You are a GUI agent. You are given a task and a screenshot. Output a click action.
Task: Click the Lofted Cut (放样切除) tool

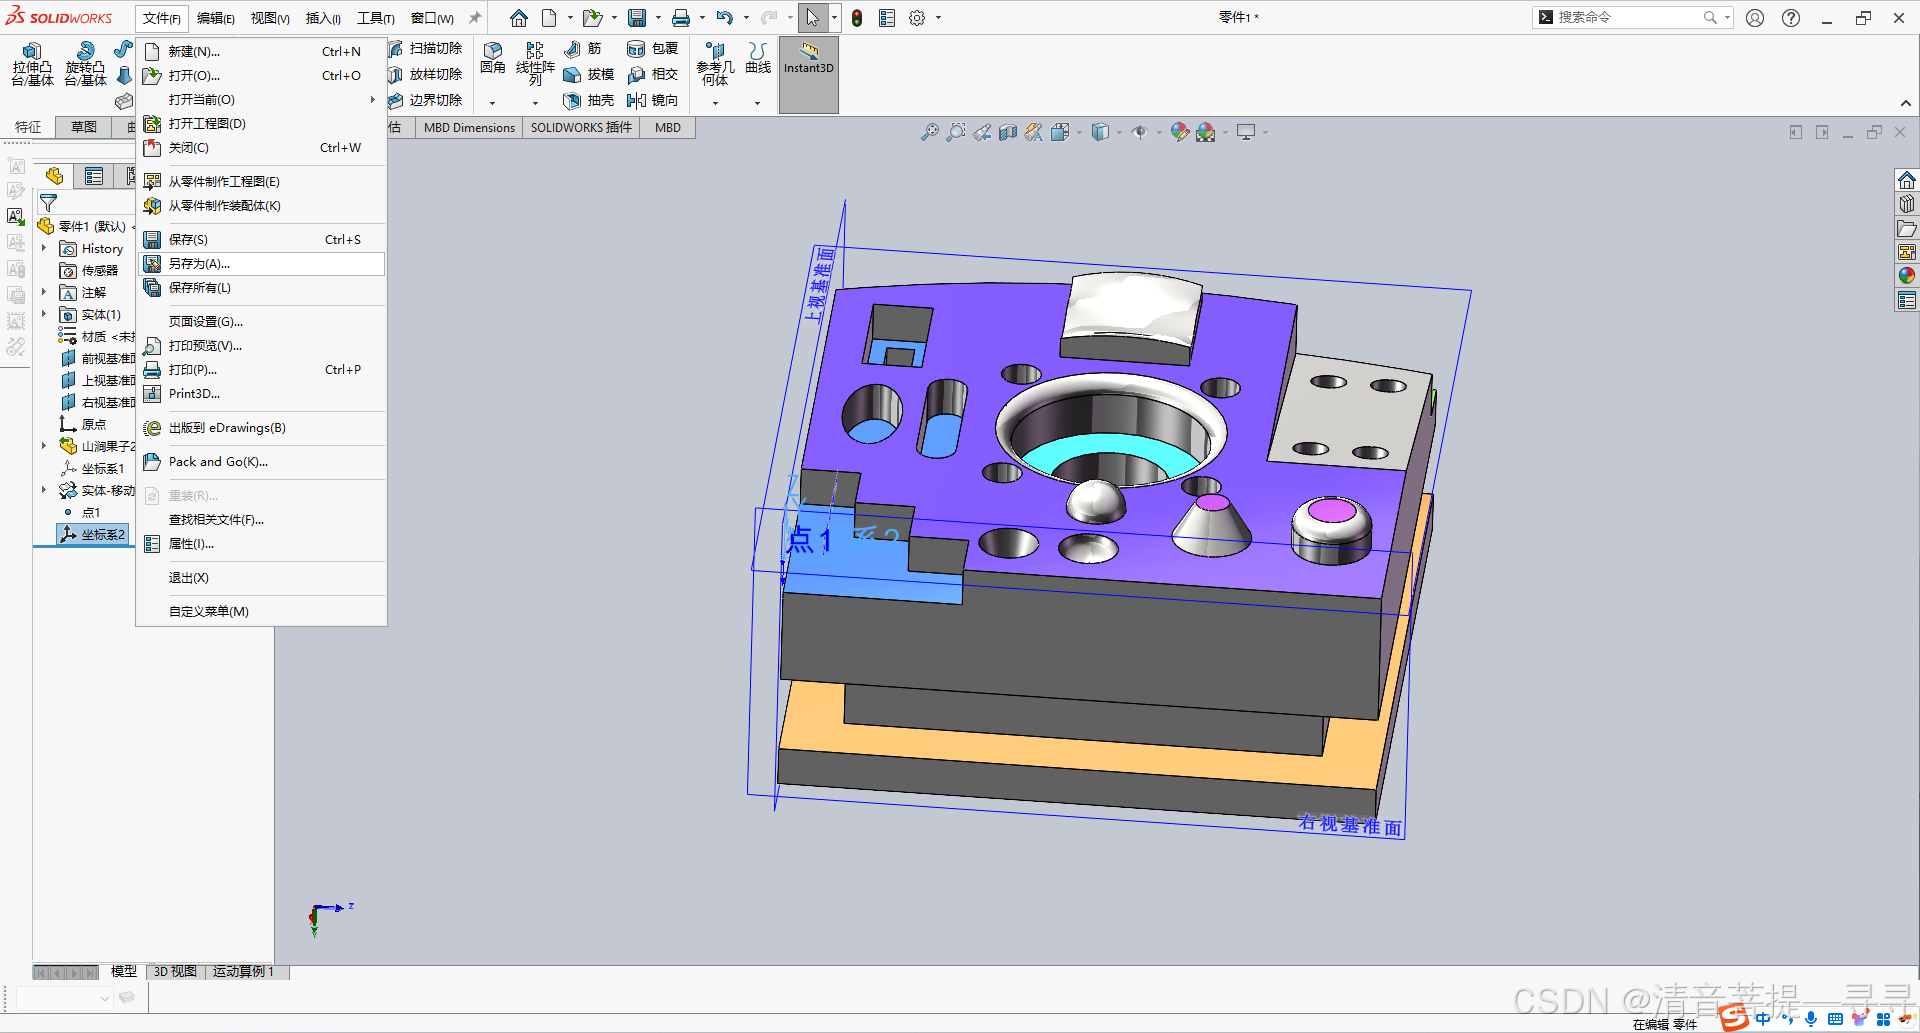(425, 74)
